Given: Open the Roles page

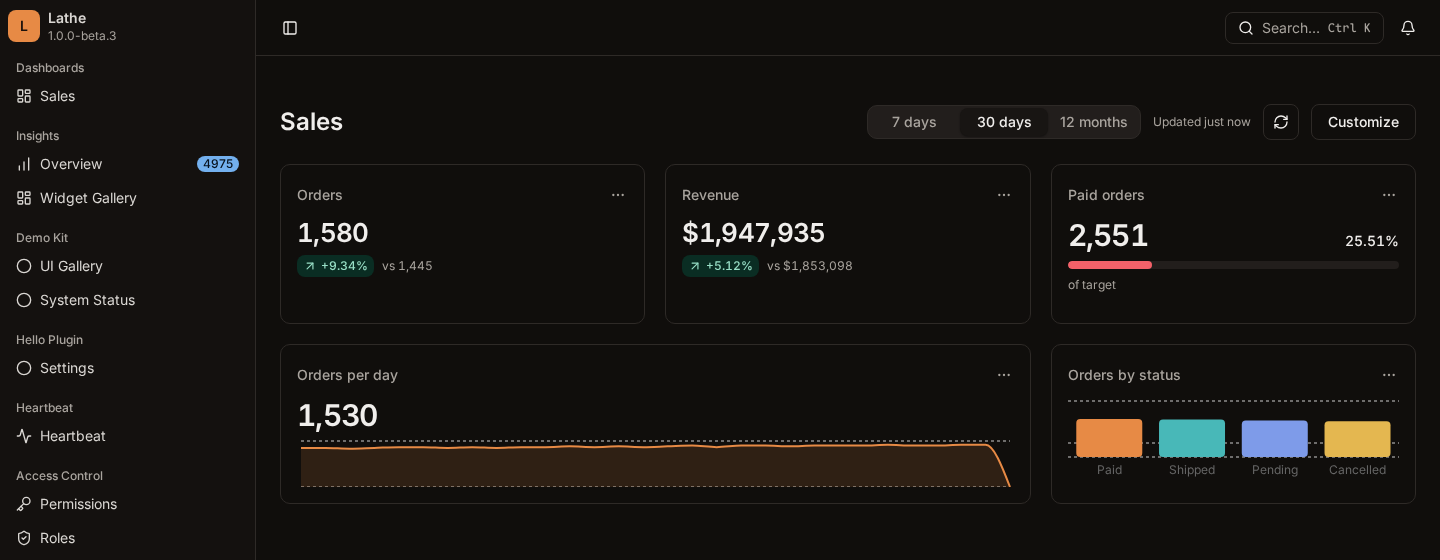Looking at the screenshot, I should [x=128, y=538].
